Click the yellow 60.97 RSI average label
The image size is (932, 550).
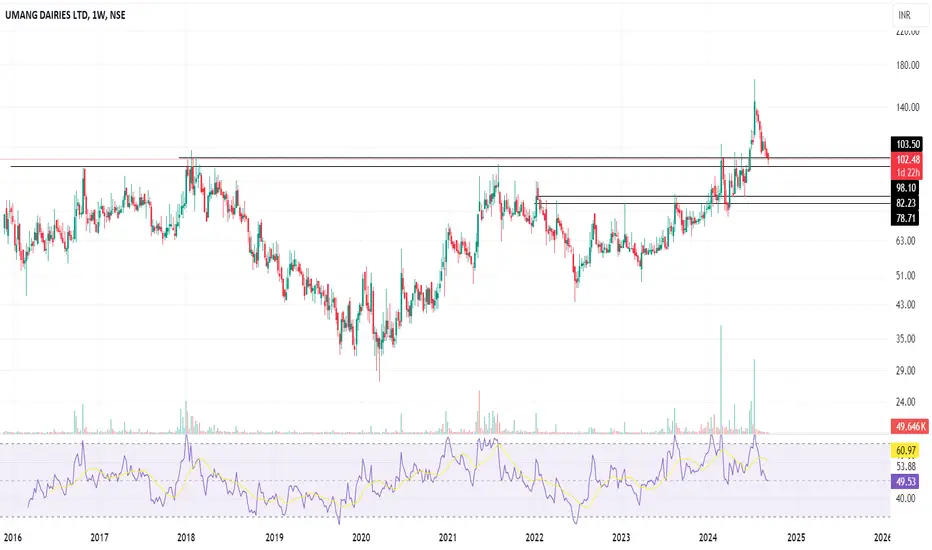pos(905,450)
